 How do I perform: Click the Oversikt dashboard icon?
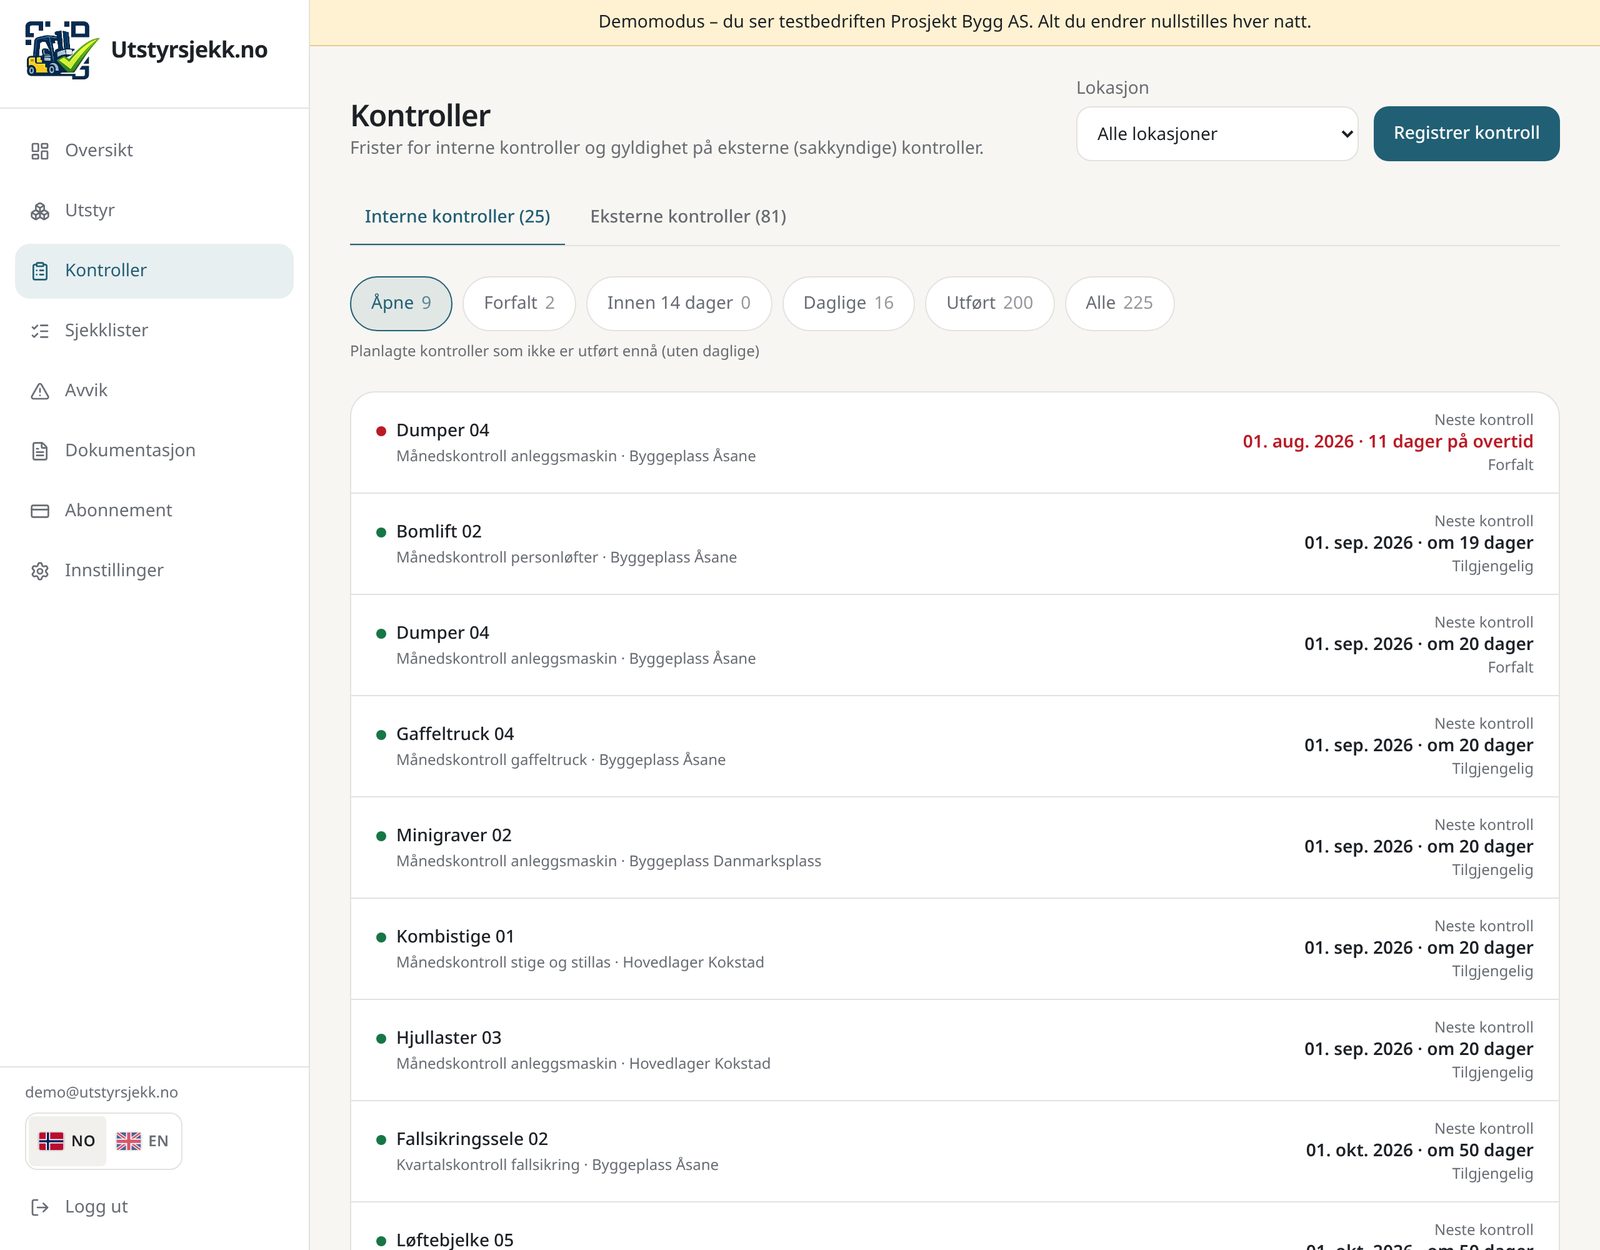coord(40,151)
